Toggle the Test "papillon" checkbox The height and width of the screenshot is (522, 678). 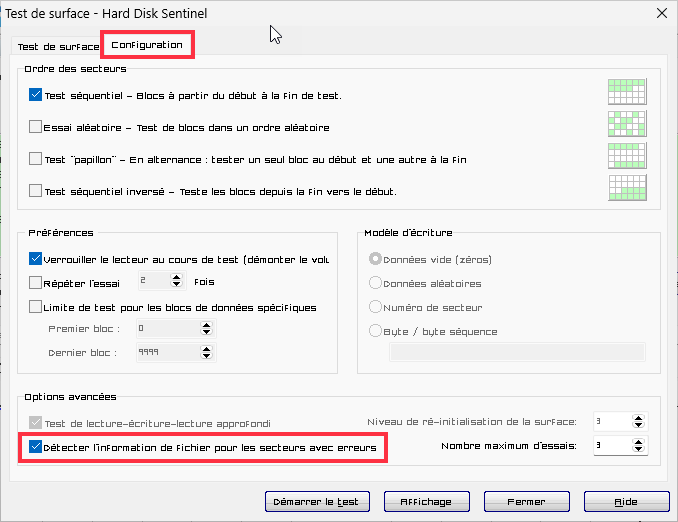tap(36, 160)
